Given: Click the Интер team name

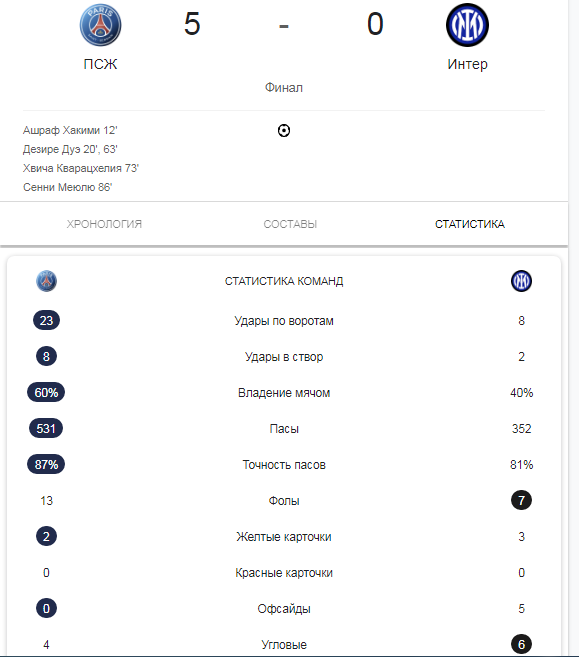Looking at the screenshot, I should coord(468,64).
